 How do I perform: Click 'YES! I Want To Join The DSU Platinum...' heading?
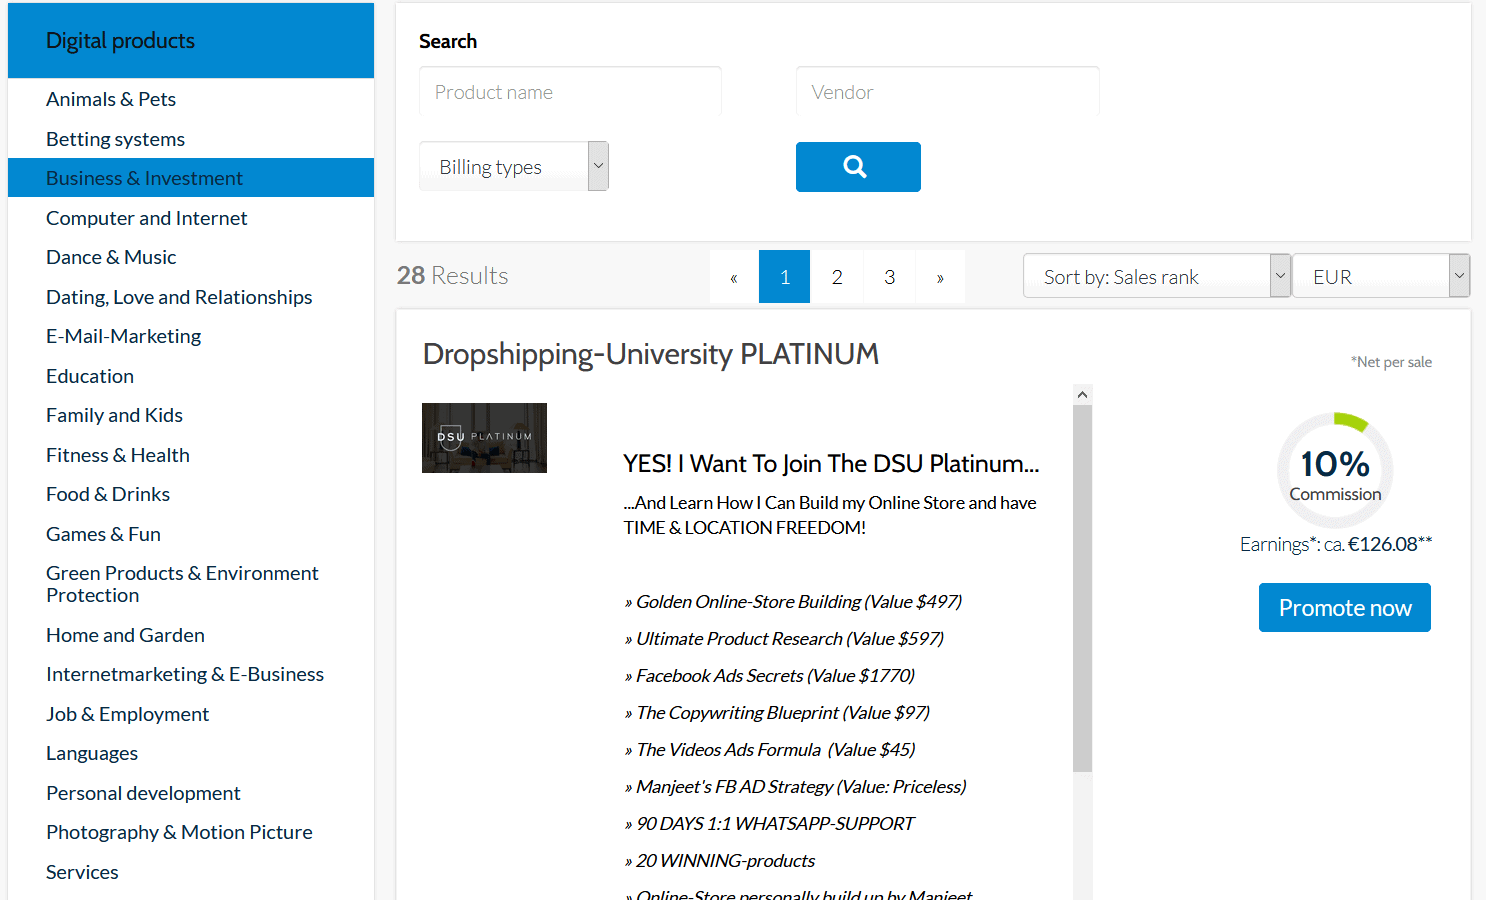(x=831, y=464)
